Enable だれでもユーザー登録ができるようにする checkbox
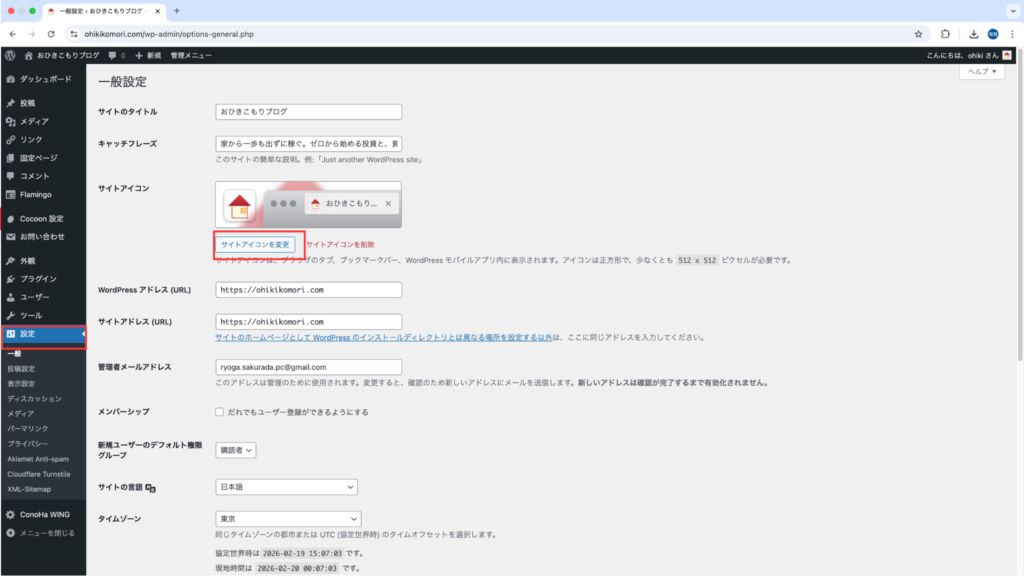 pyautogui.click(x=220, y=412)
